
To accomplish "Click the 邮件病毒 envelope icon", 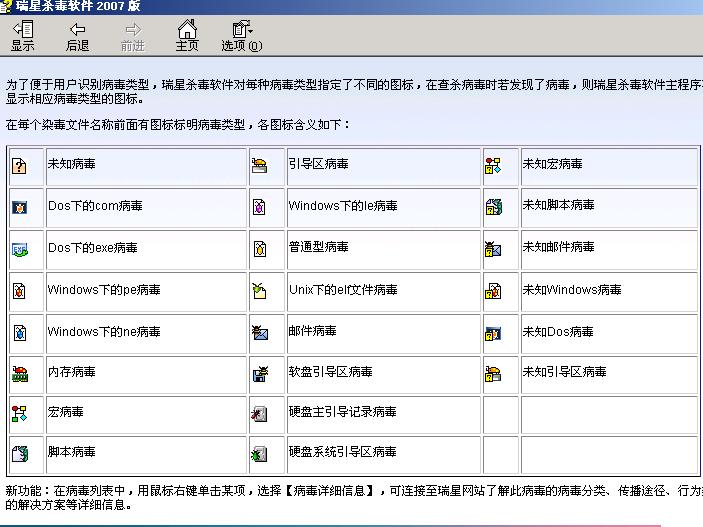I will (260, 332).
